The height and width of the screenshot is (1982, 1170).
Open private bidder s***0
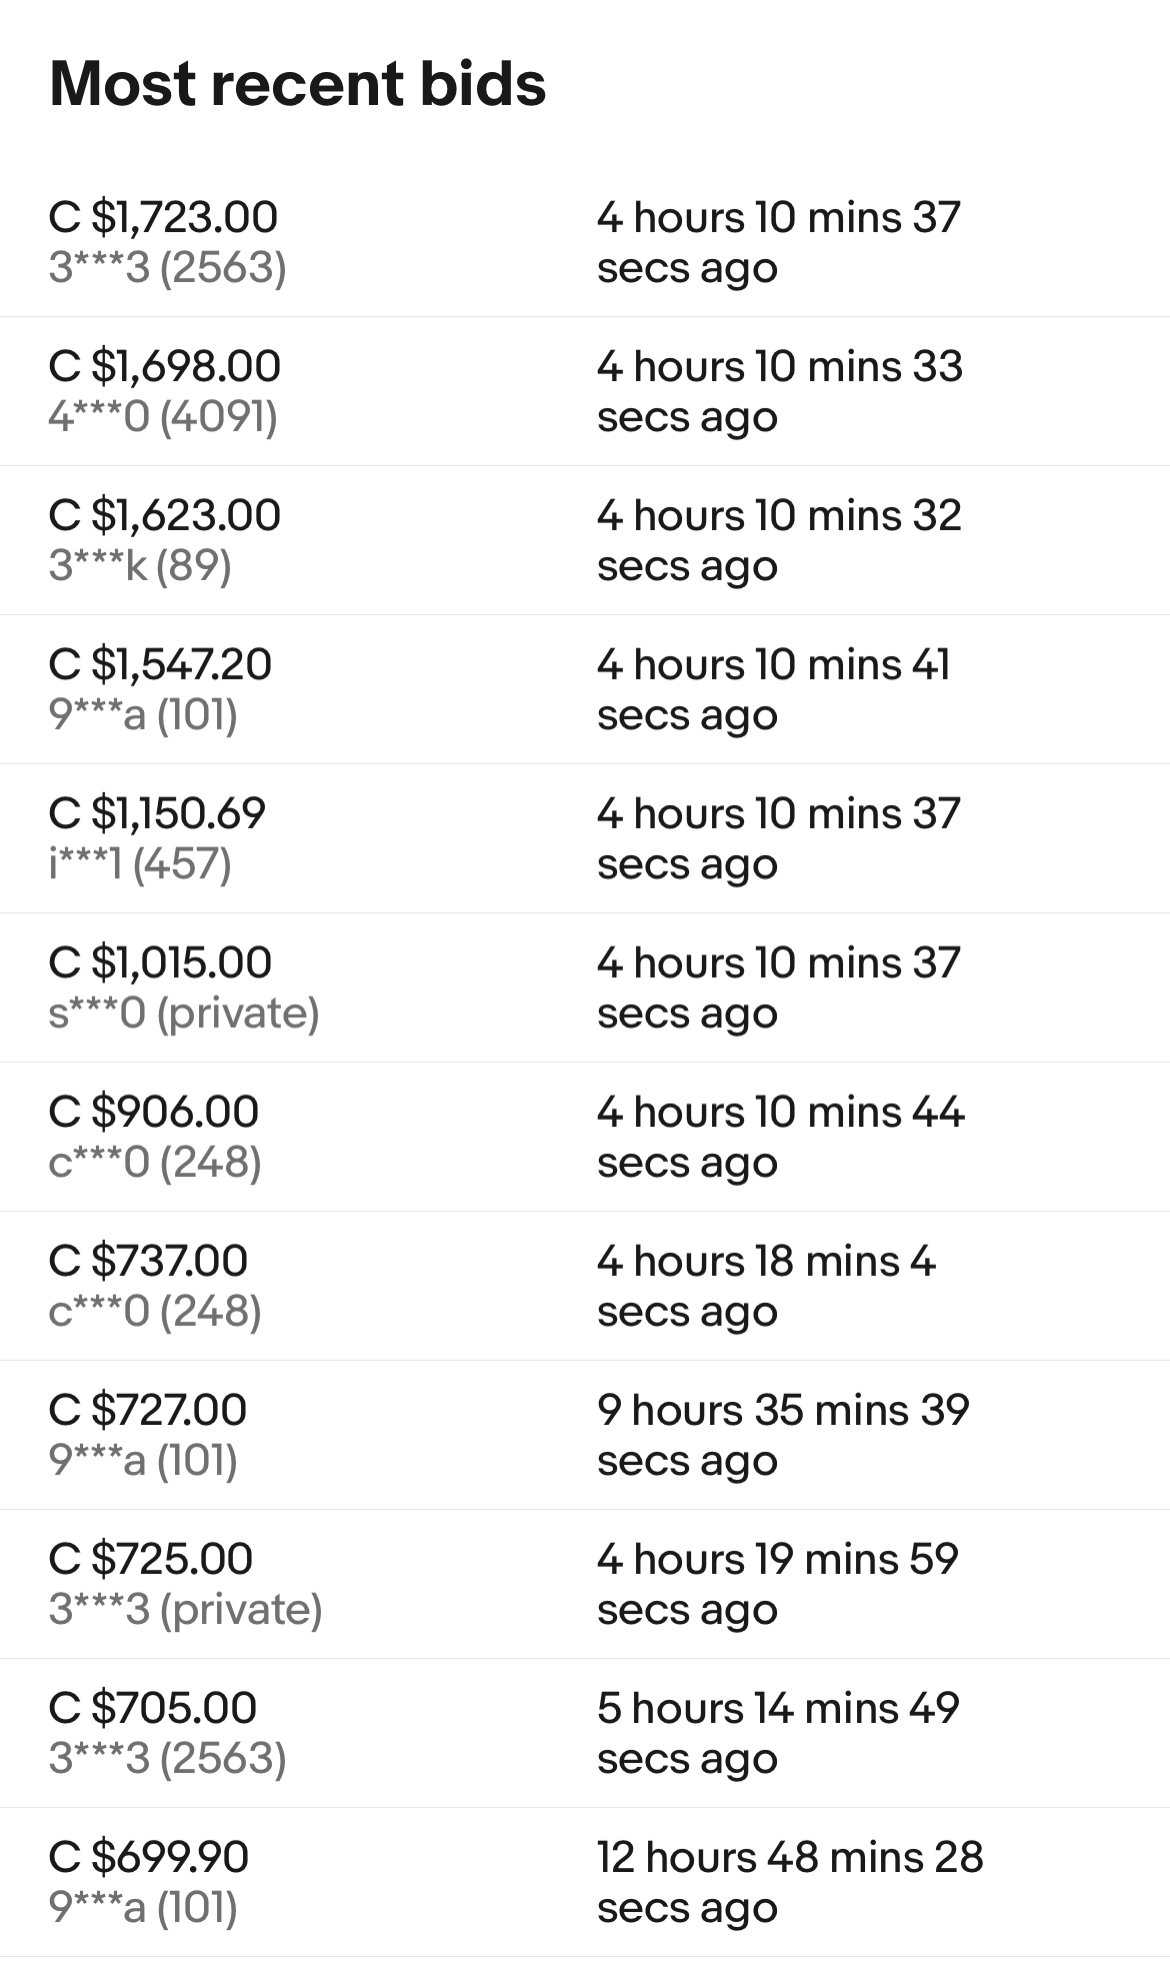184,1013
